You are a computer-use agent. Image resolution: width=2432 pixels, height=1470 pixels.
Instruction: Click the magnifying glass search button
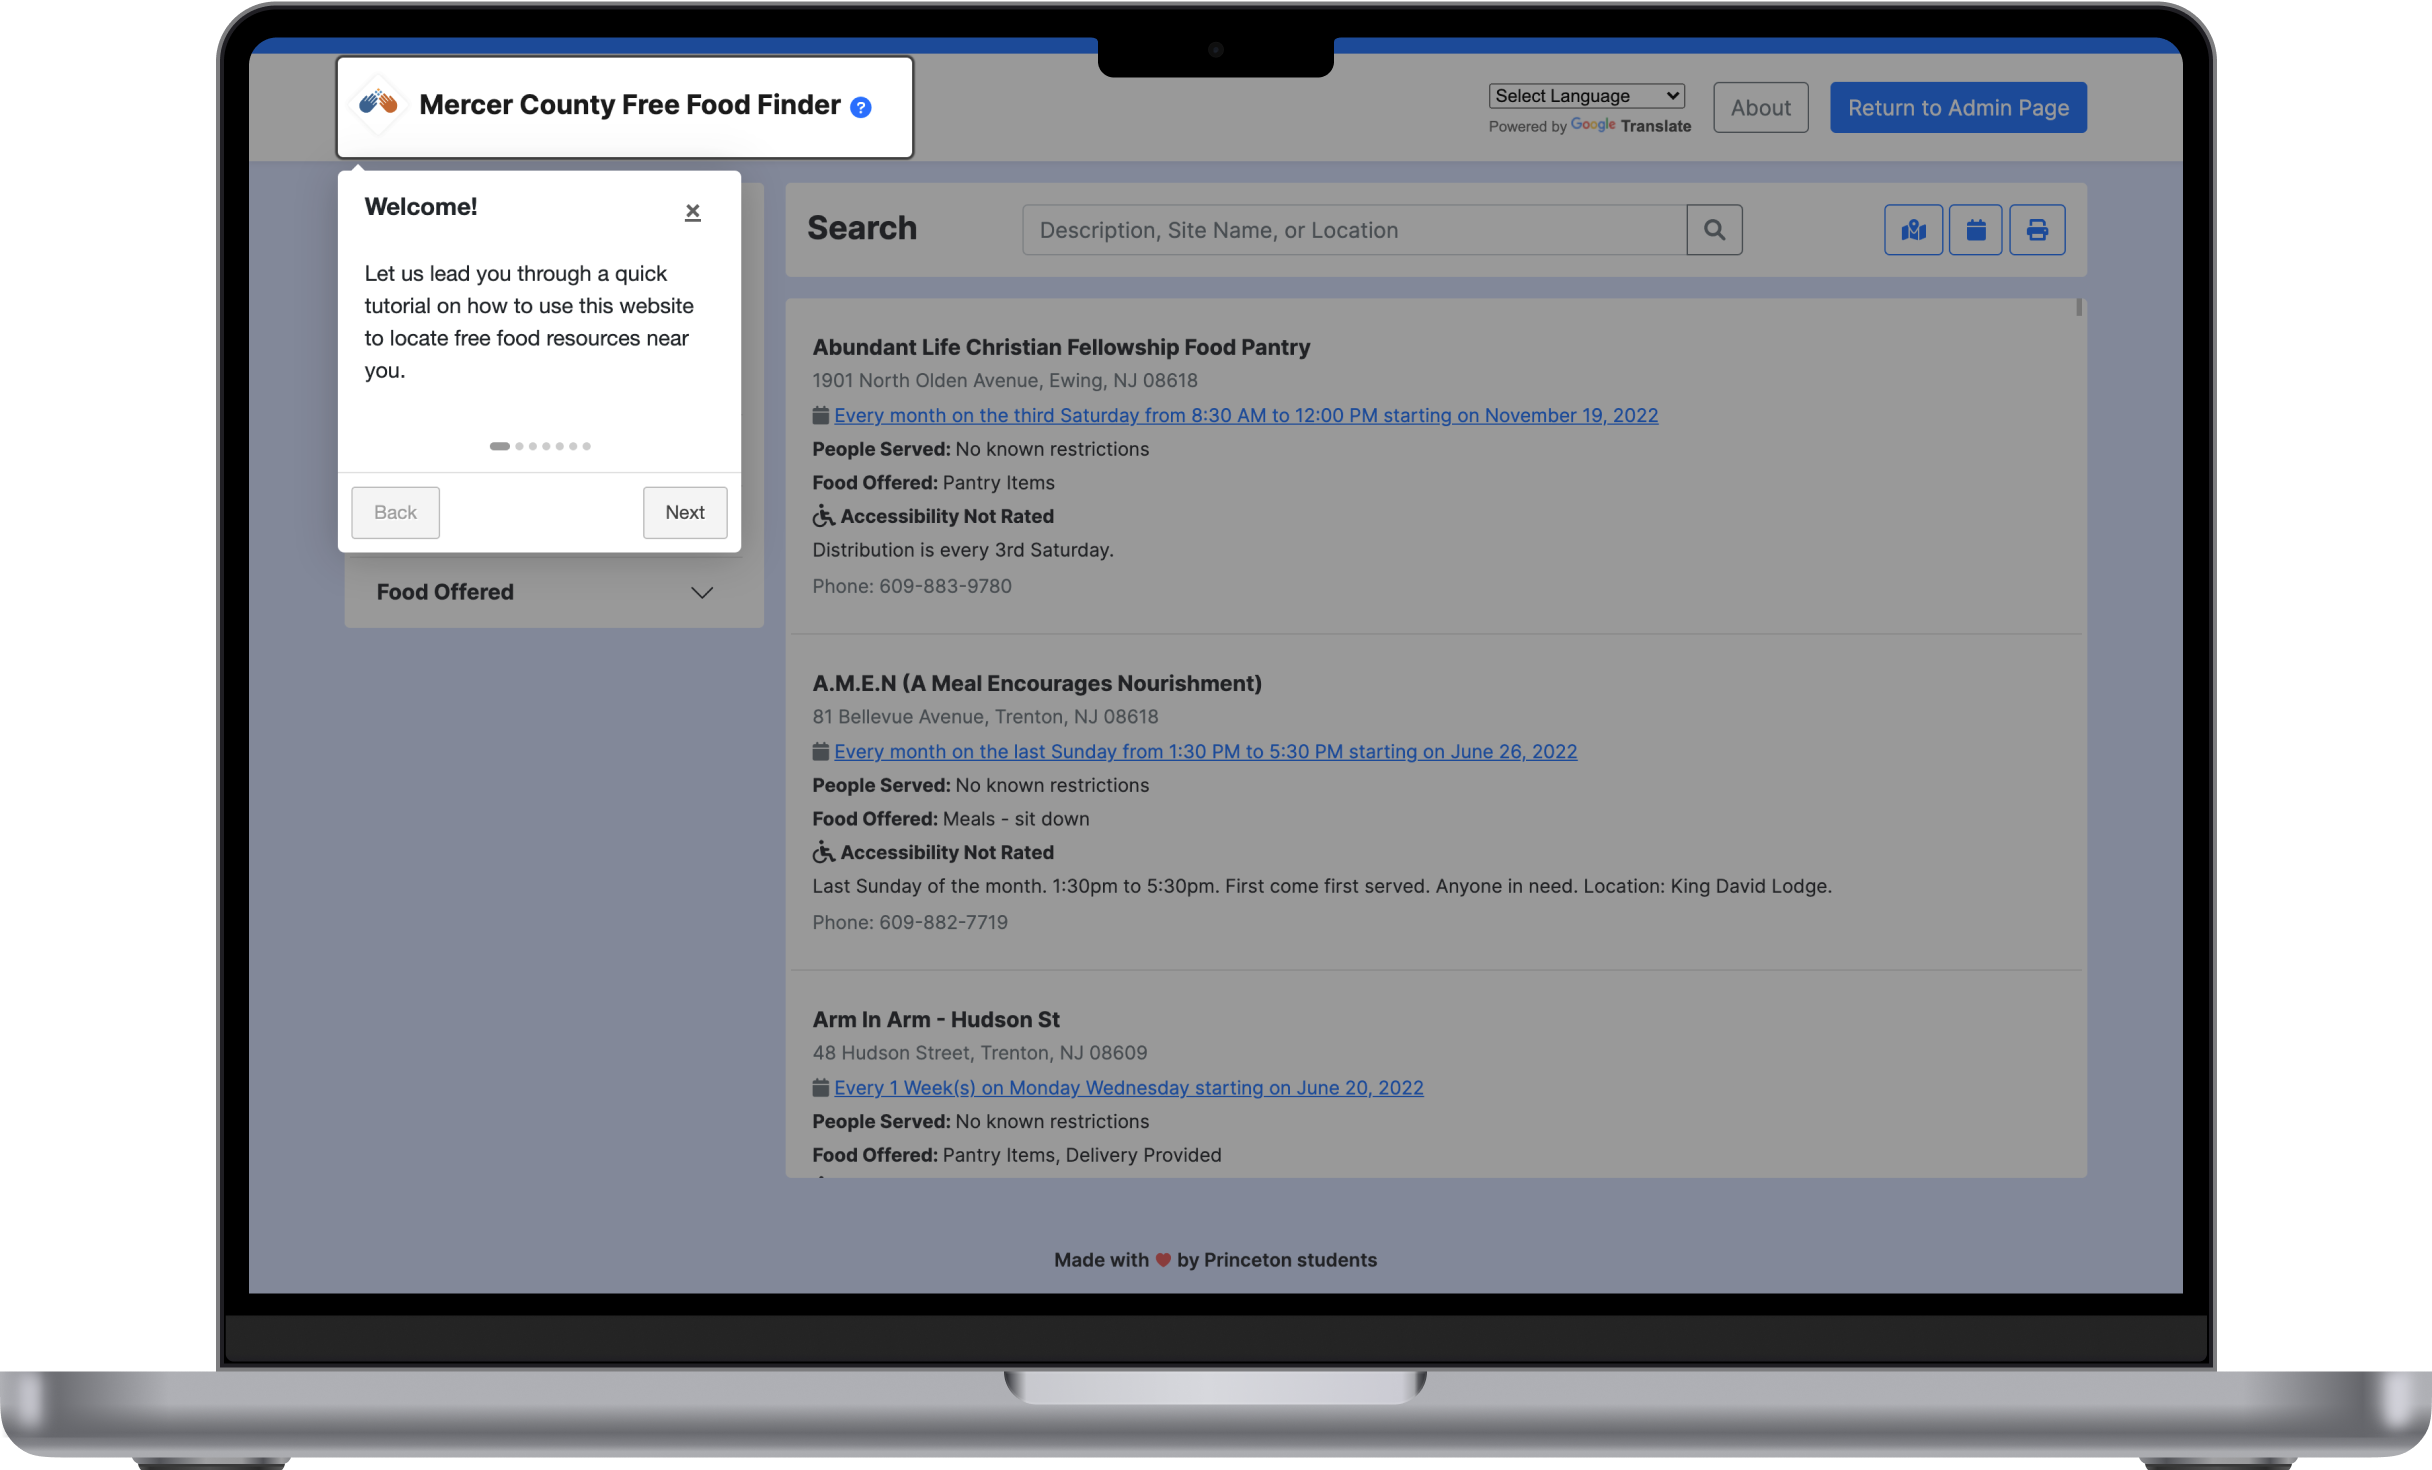pyautogui.click(x=1714, y=230)
